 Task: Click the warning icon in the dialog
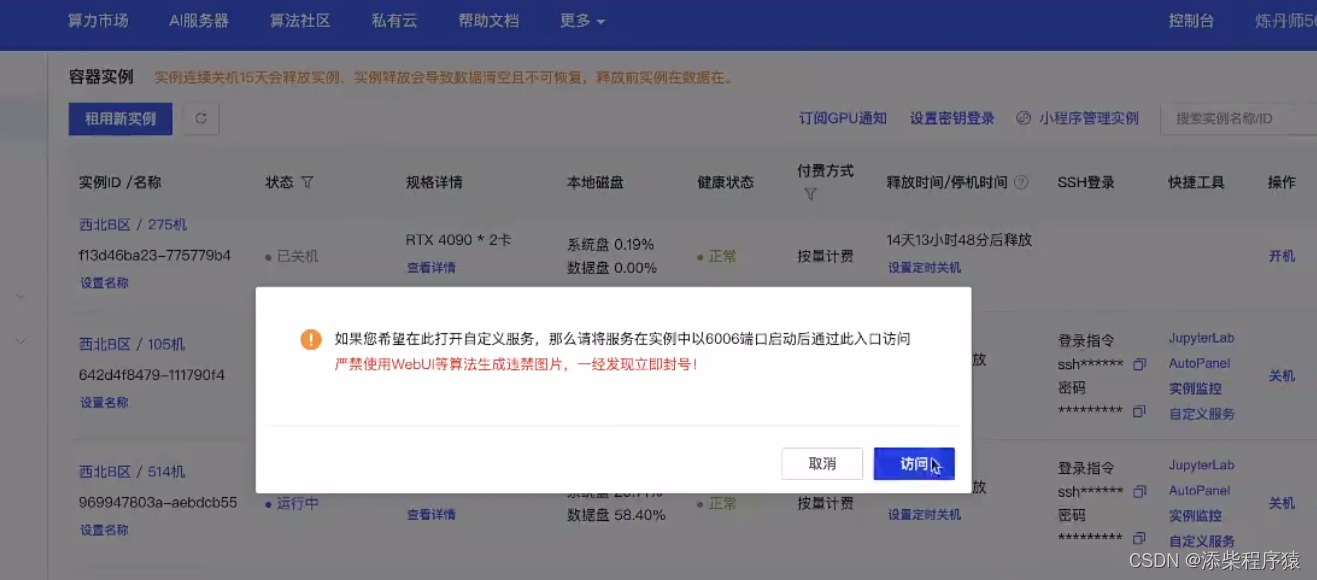313,338
